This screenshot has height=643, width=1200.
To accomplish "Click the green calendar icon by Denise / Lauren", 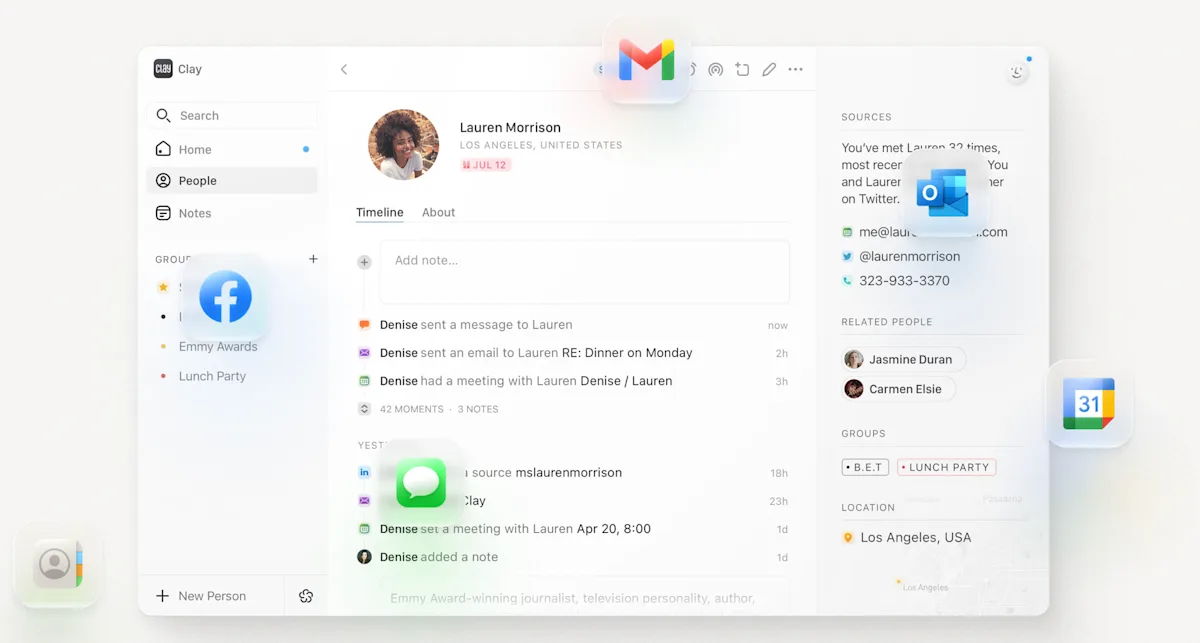I will (x=364, y=381).
